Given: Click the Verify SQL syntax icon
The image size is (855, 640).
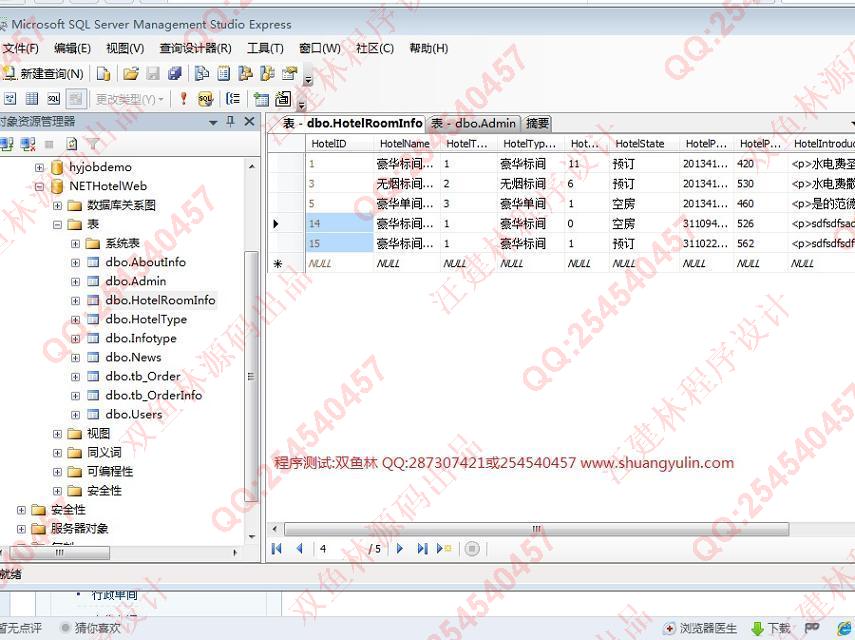Looking at the screenshot, I should click(206, 99).
